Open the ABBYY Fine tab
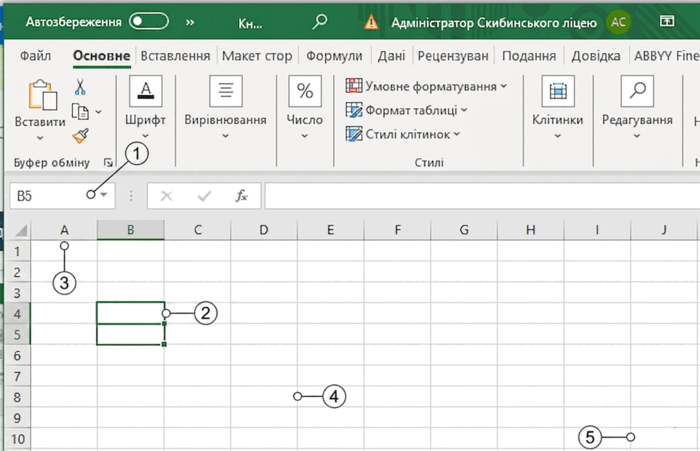 (x=667, y=56)
